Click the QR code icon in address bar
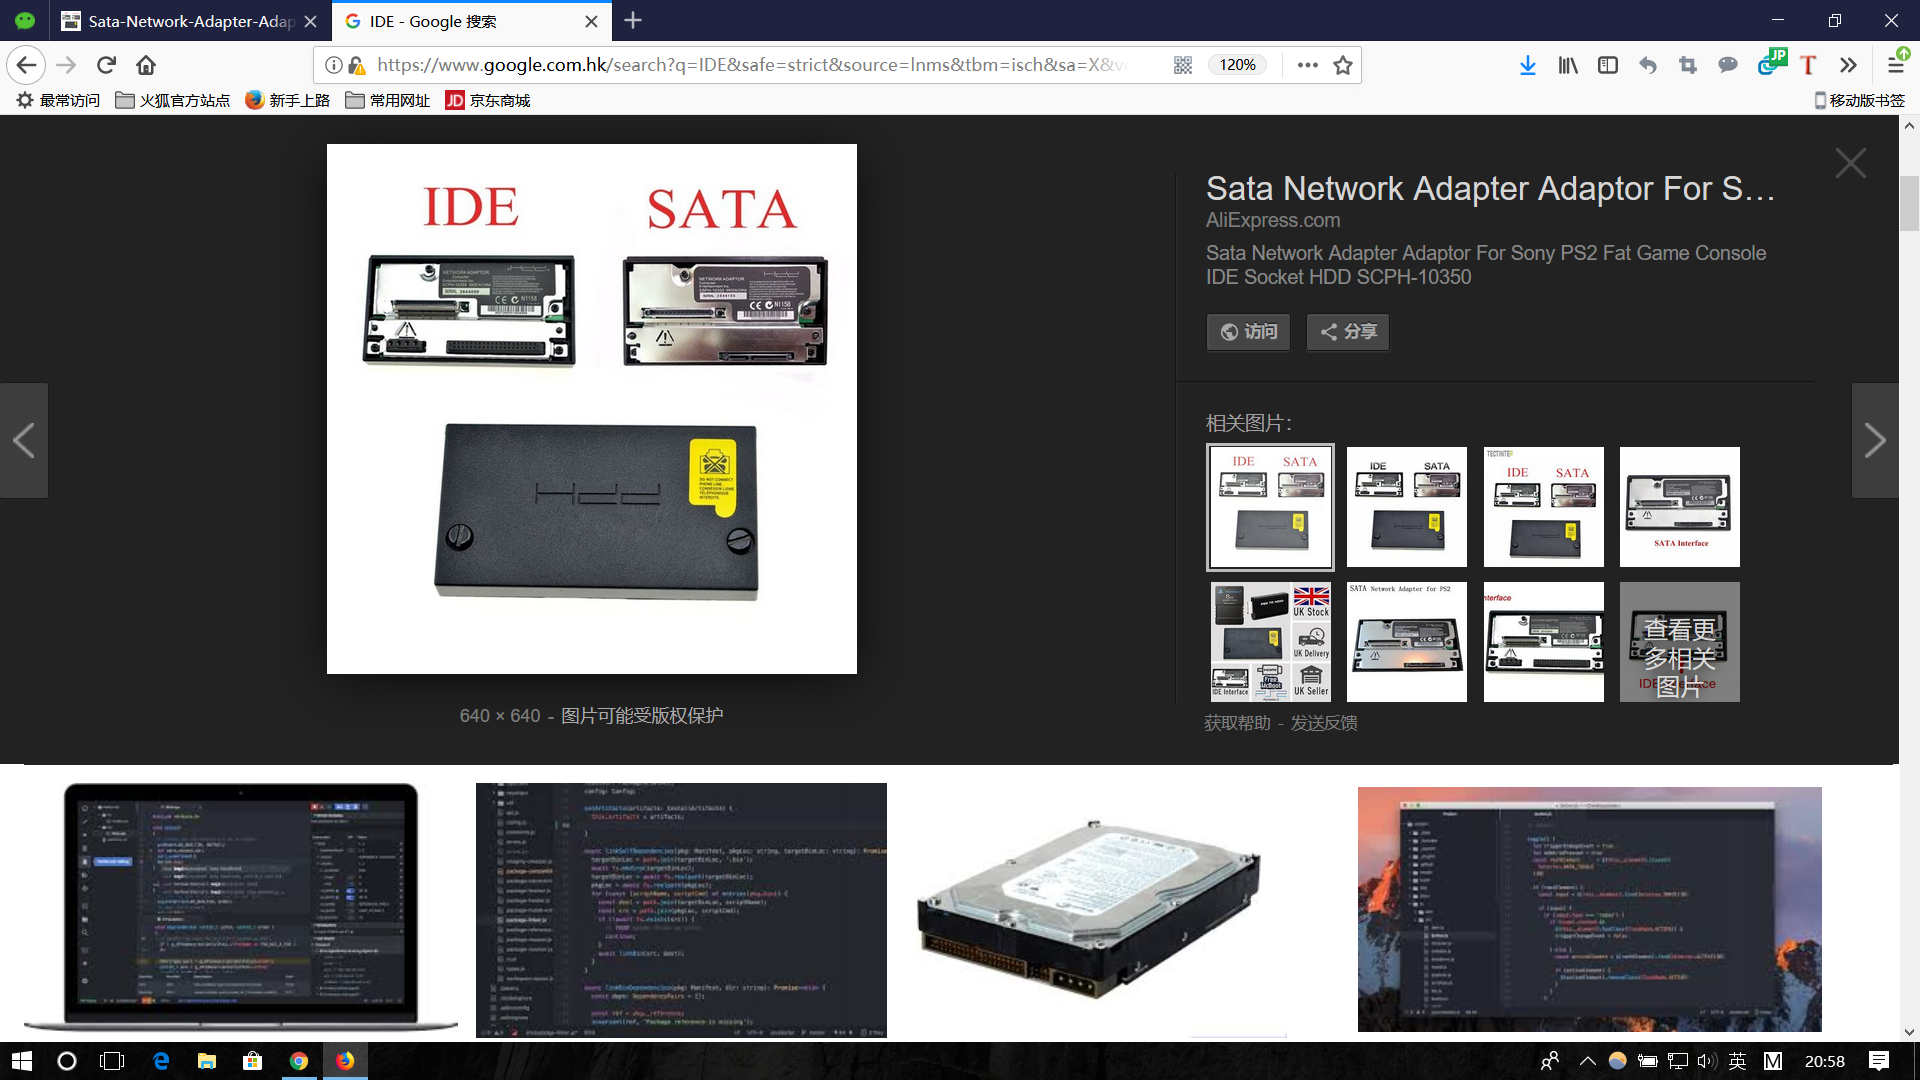1920x1080 pixels. click(x=1183, y=65)
